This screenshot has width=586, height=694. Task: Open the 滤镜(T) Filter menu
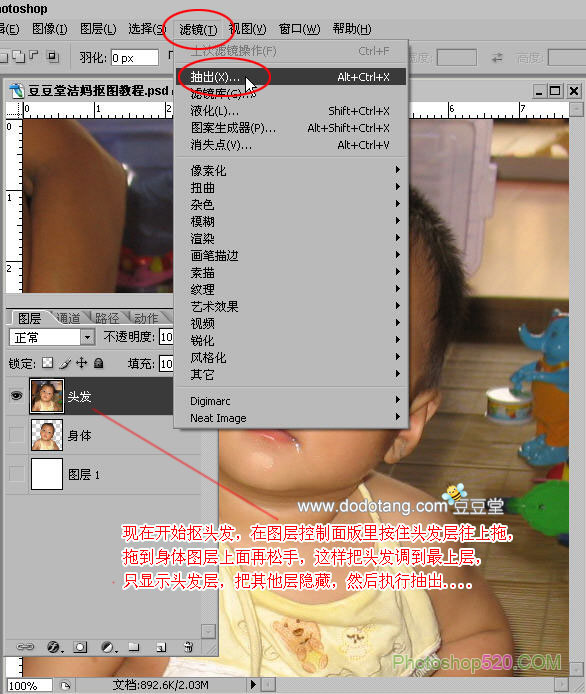click(198, 30)
